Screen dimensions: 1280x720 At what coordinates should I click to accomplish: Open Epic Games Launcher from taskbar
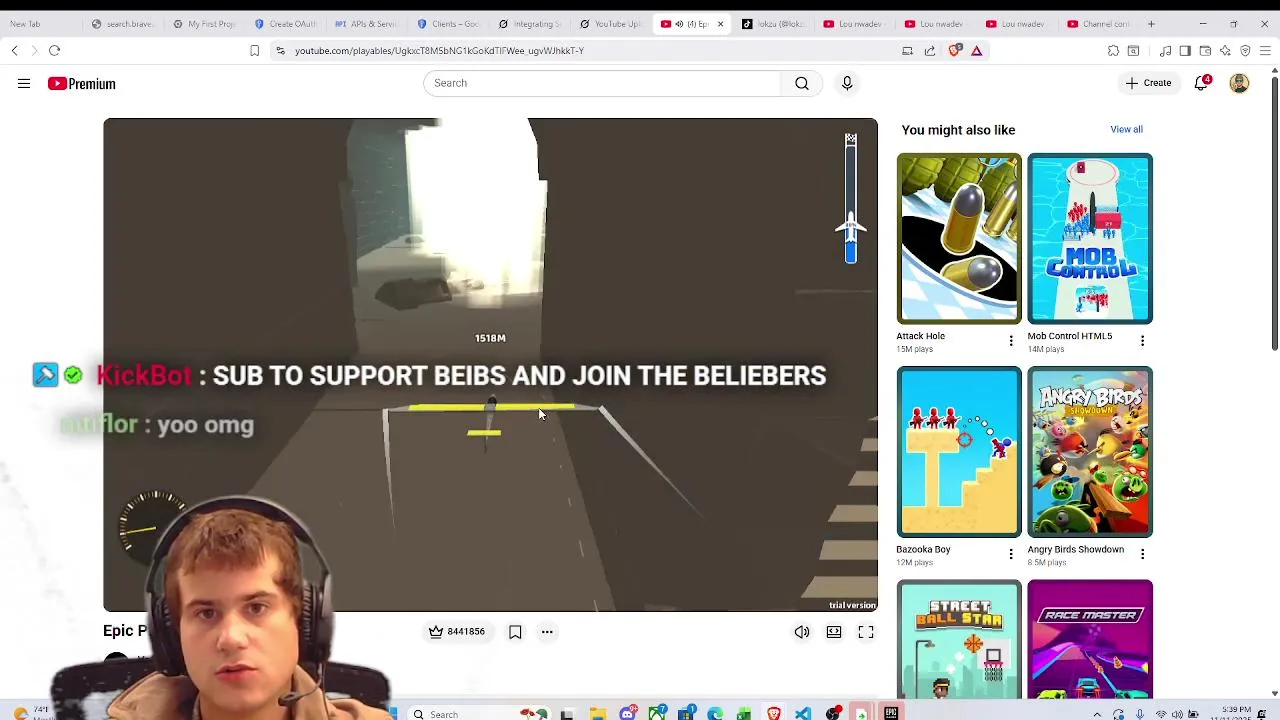[891, 714]
